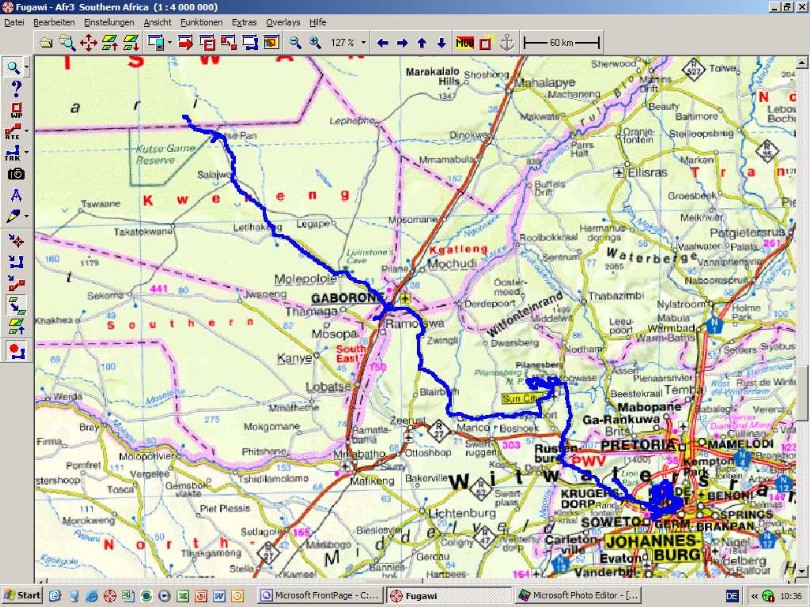Open the Ansicht menu

(x=158, y=22)
